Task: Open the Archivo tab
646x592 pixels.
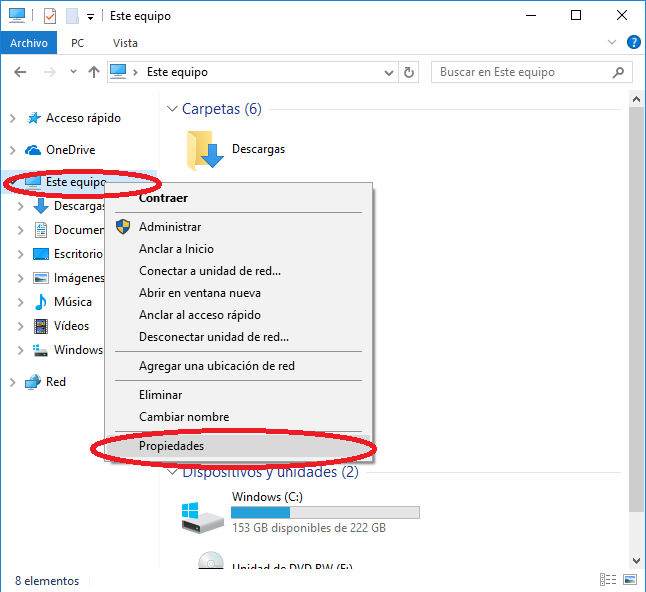Action: tap(29, 43)
